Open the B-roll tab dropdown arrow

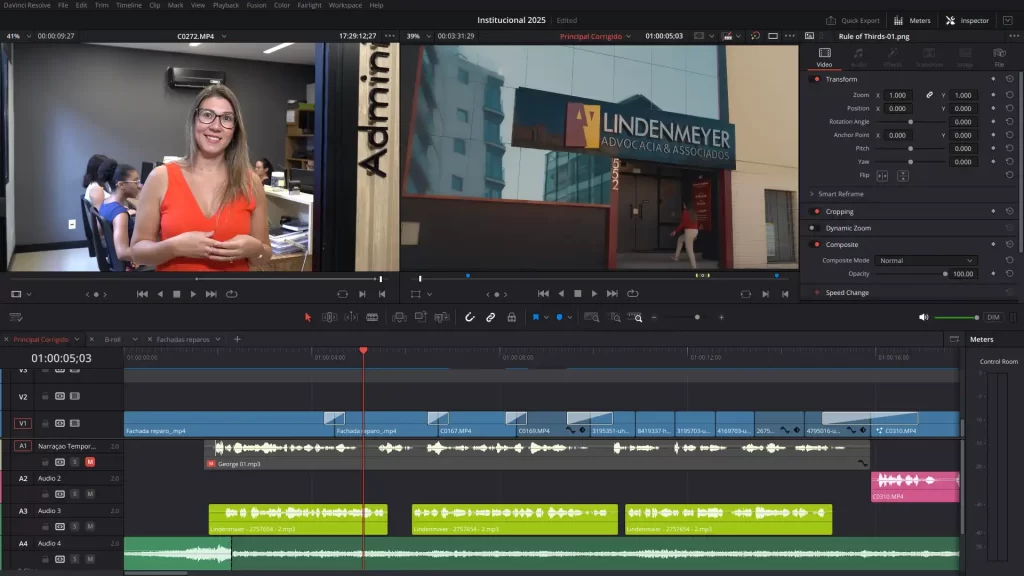(135, 340)
